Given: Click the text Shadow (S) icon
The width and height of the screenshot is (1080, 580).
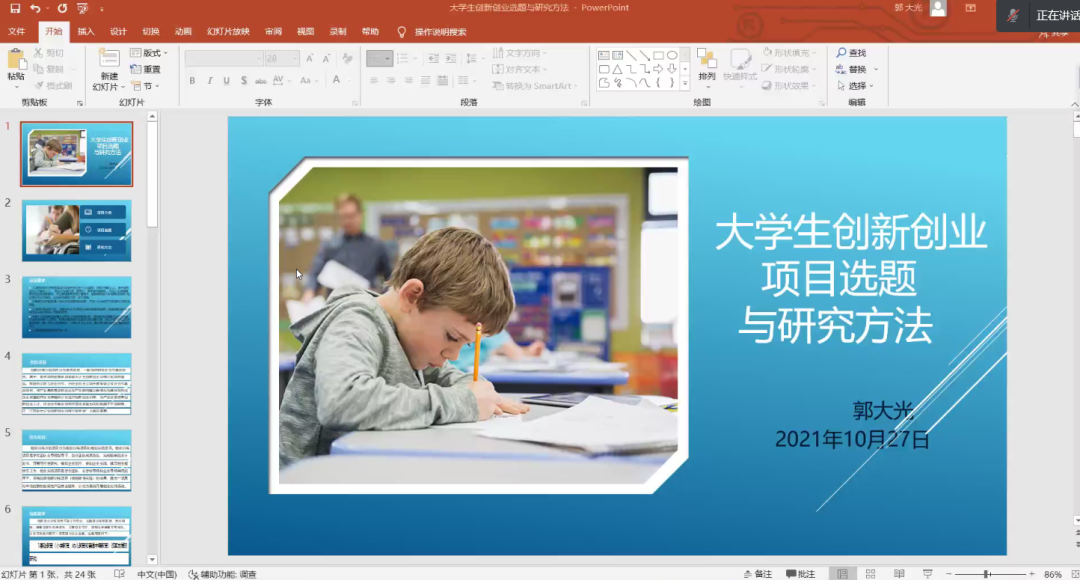Looking at the screenshot, I should pyautogui.click(x=244, y=81).
